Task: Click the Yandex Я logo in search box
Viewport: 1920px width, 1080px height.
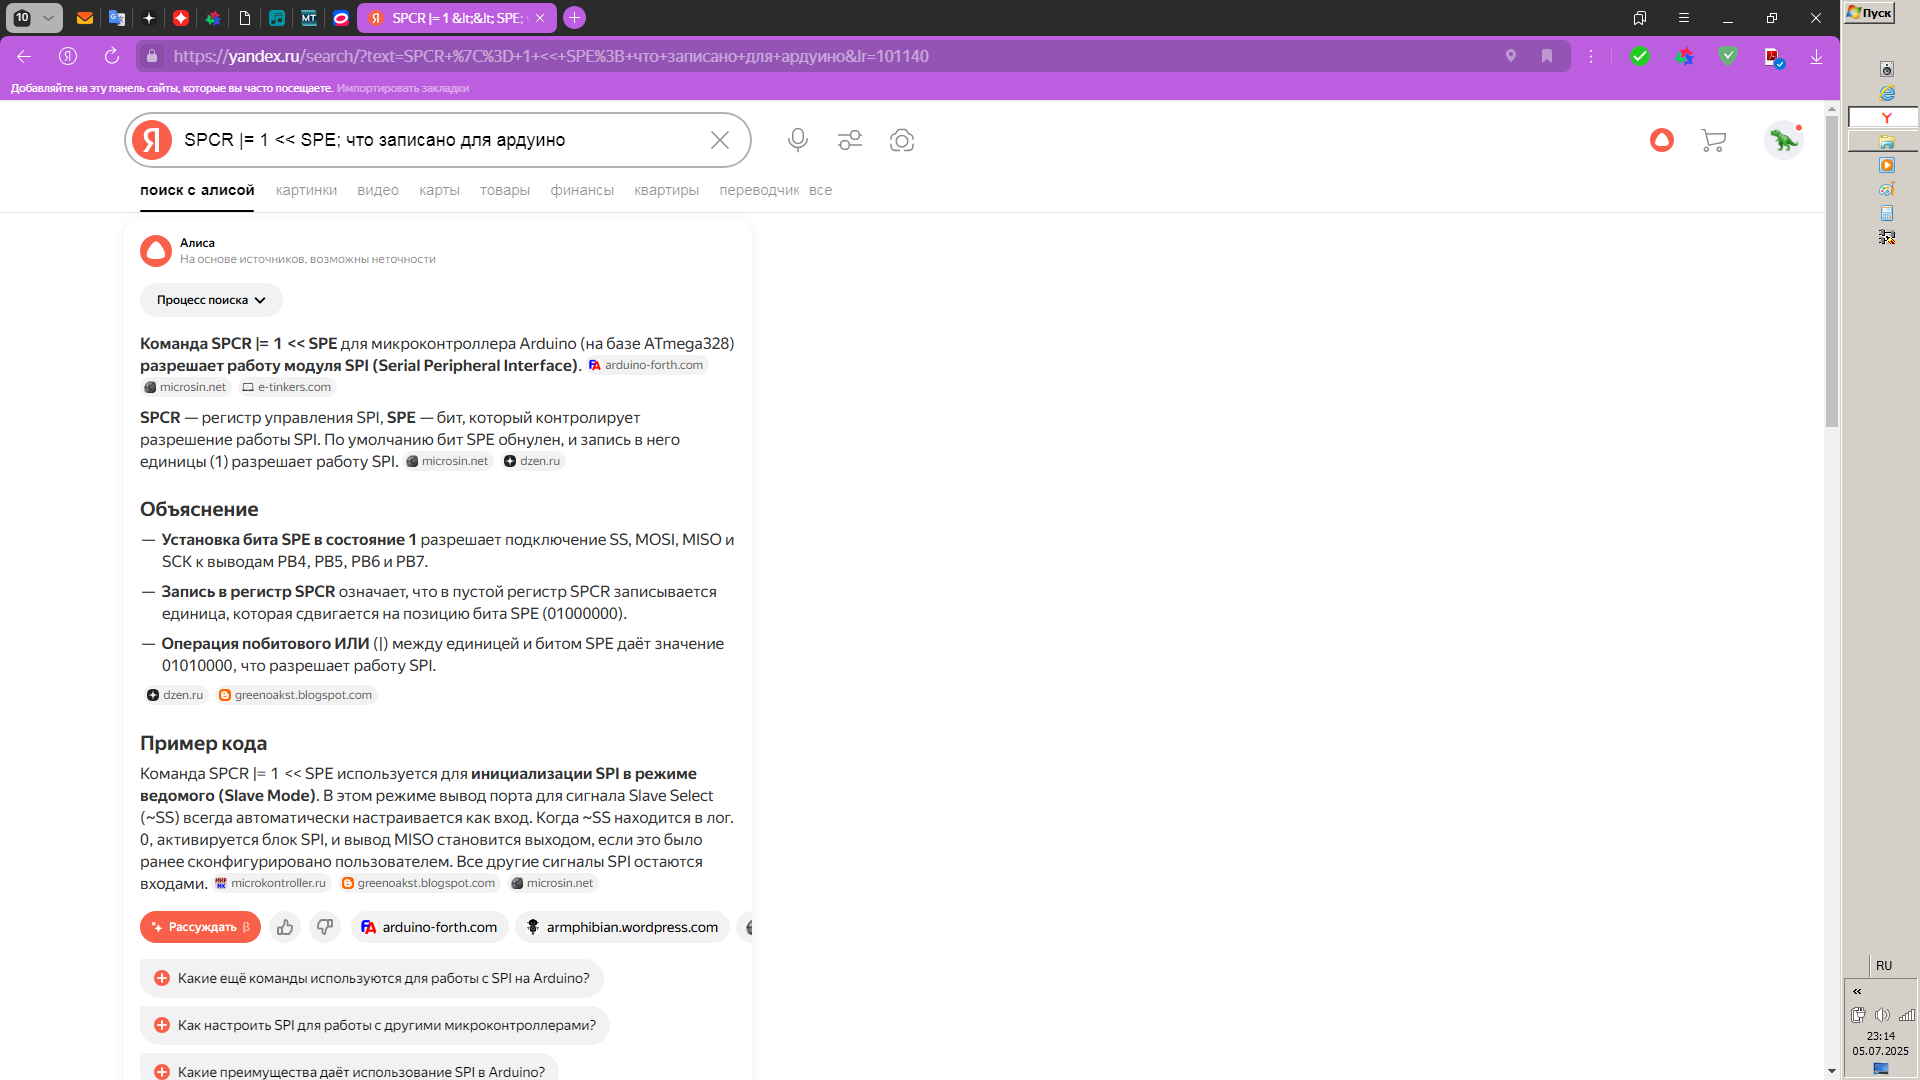Action: (x=152, y=140)
